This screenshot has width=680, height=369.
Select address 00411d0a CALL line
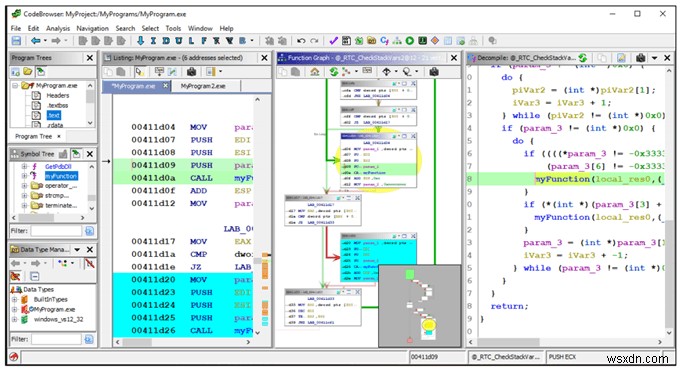(182, 178)
